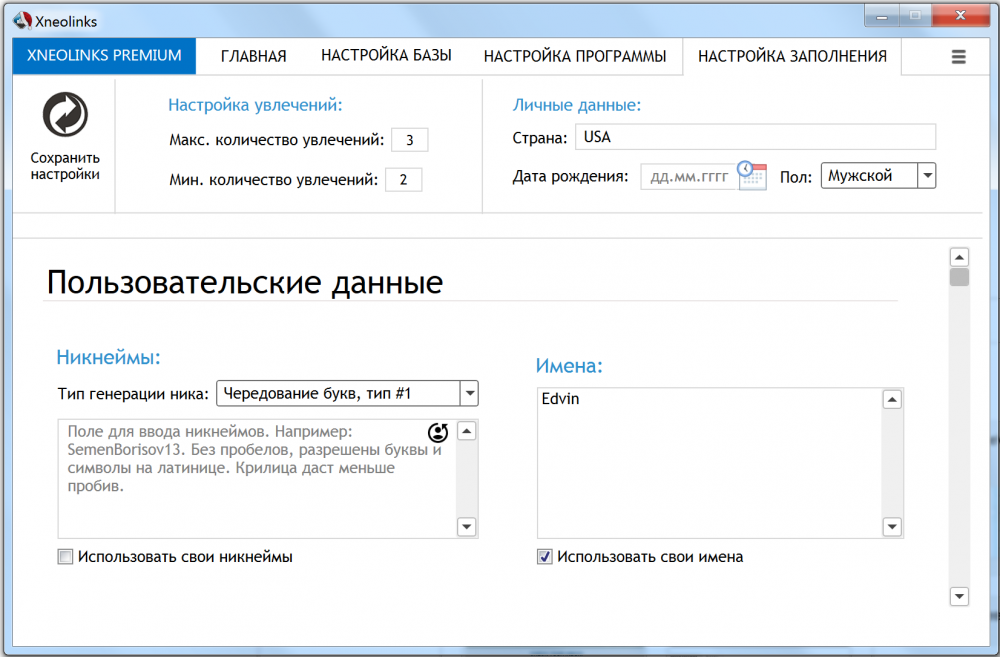Click names box scroll down arrow
This screenshot has height=657, width=1000.
pyautogui.click(x=892, y=527)
